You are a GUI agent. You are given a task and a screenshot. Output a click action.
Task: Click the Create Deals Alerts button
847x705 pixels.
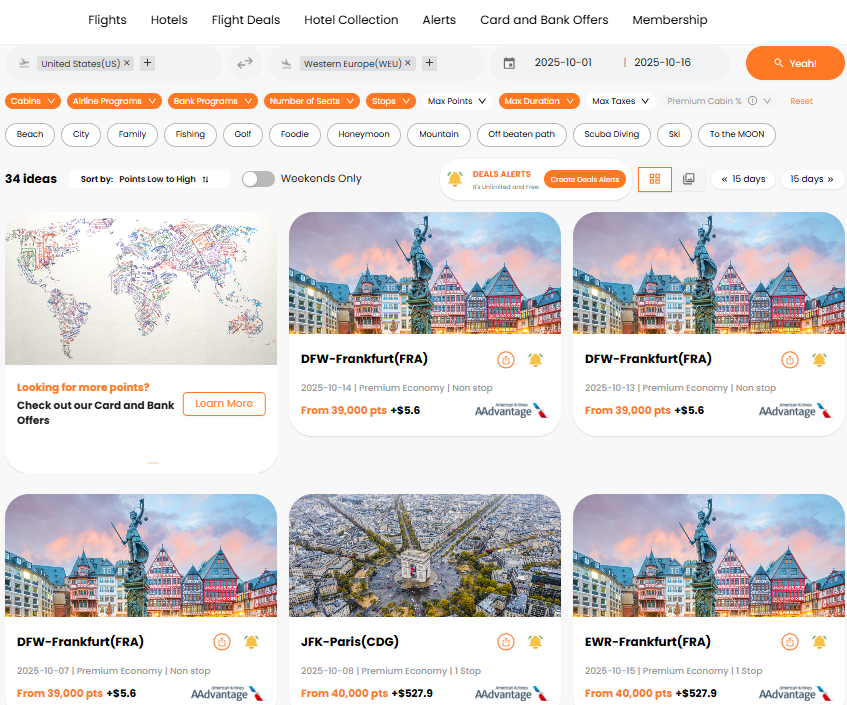[585, 179]
